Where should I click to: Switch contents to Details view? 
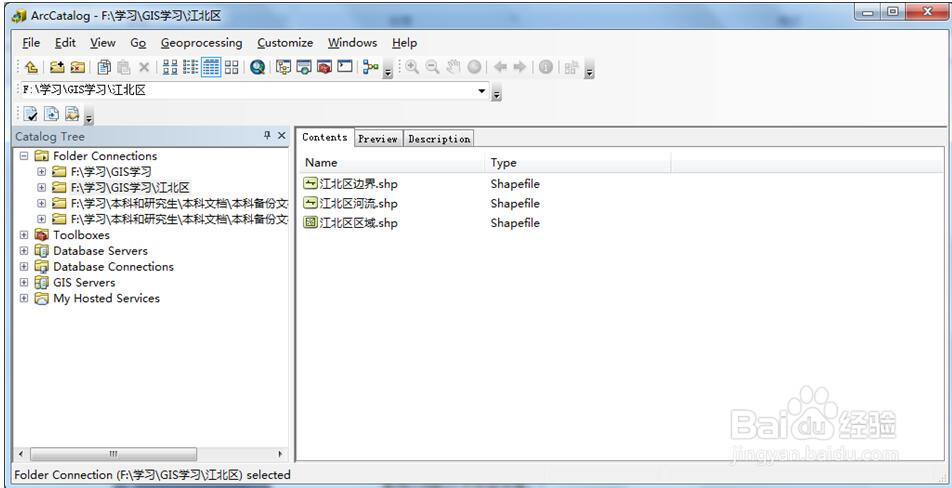(x=211, y=67)
